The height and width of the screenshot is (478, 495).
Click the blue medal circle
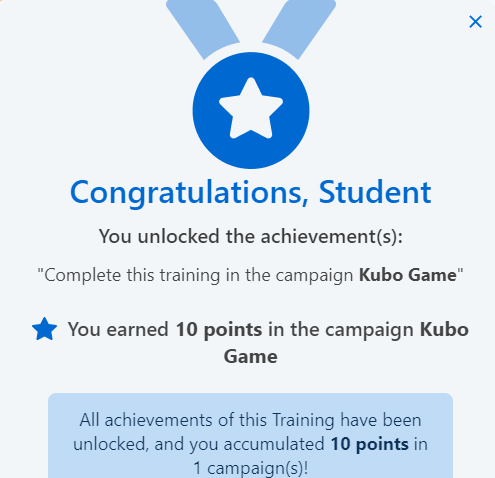(251, 110)
